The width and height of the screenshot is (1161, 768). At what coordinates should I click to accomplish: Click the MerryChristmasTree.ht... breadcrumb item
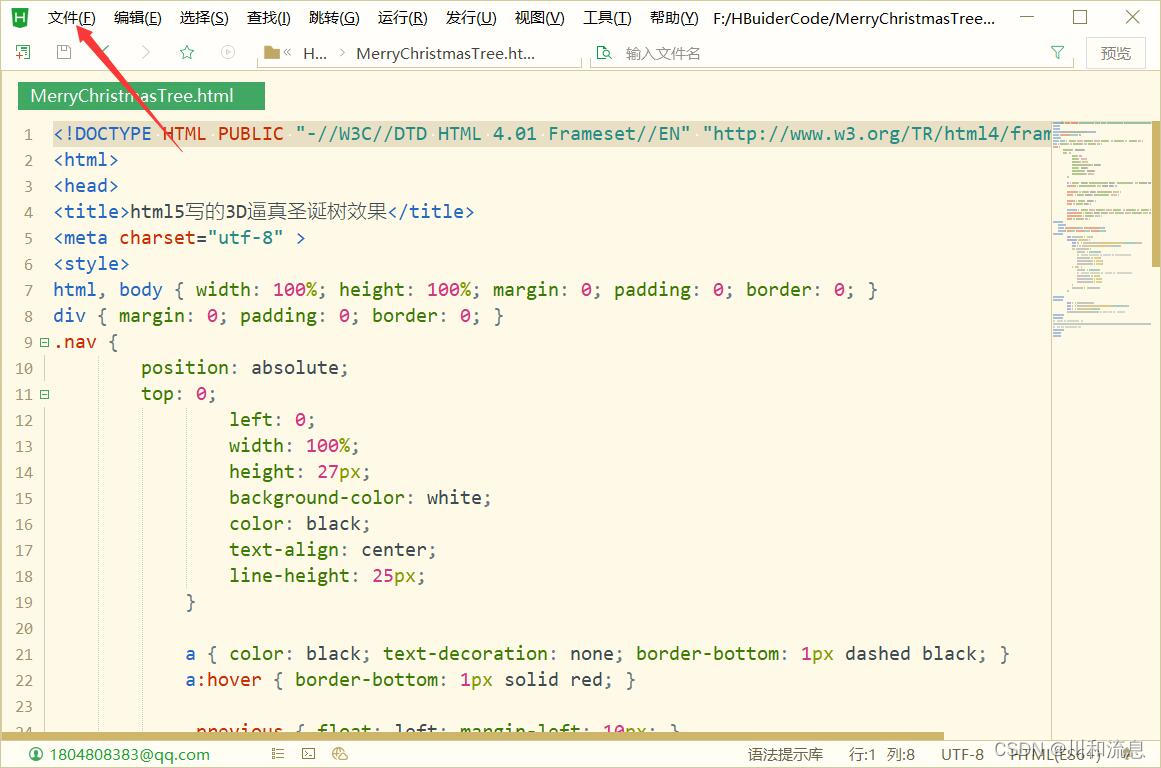[445, 53]
